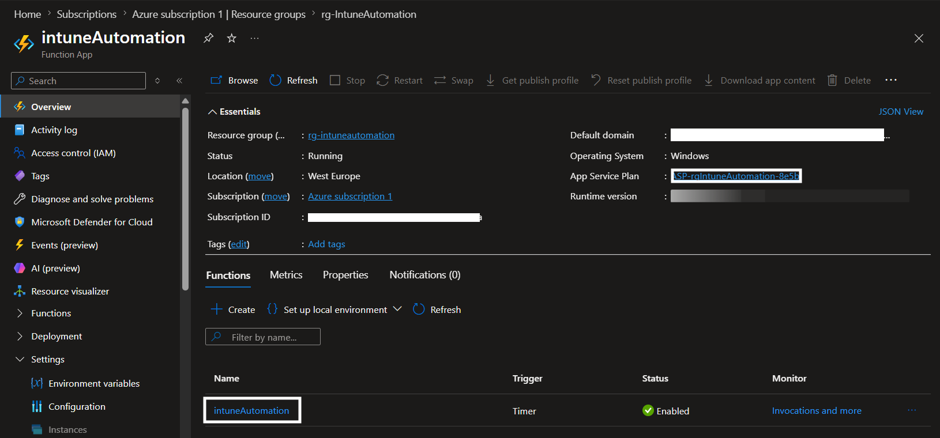Go to Subscriptions breadcrumb
This screenshot has width=940, height=438.
point(87,14)
